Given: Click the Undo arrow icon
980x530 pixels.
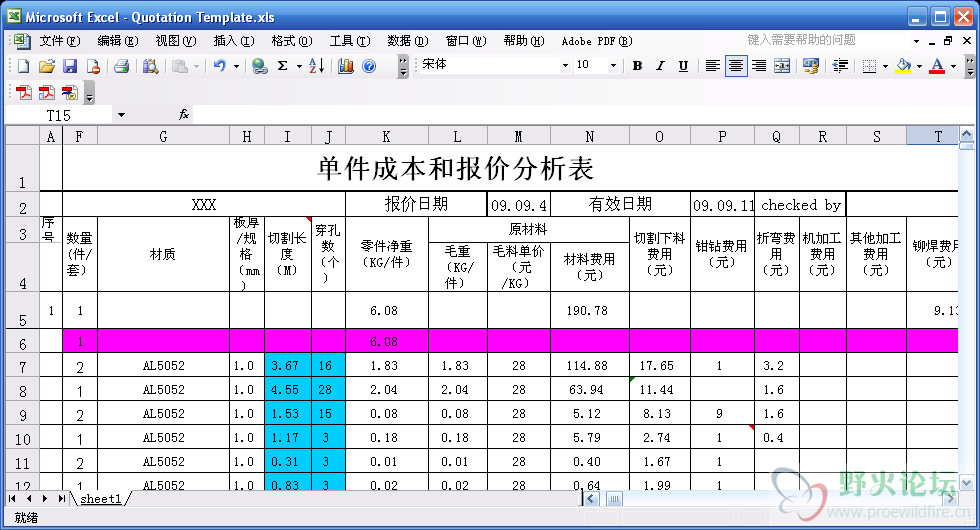Looking at the screenshot, I should [x=219, y=66].
